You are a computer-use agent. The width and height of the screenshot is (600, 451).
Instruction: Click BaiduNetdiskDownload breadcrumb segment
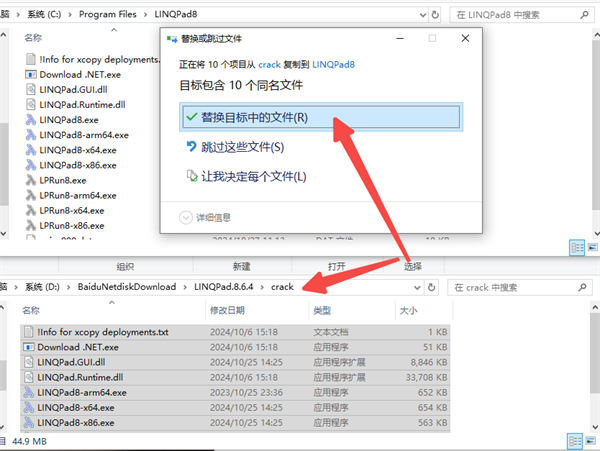tap(127, 287)
